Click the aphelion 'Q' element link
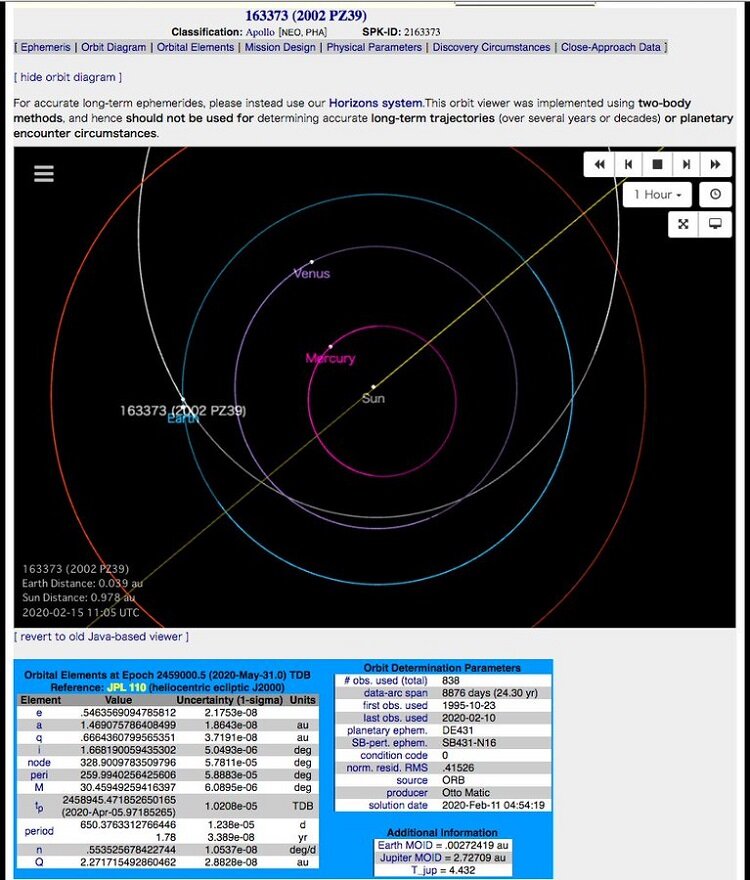Image resolution: width=750 pixels, height=880 pixels. tap(39, 861)
